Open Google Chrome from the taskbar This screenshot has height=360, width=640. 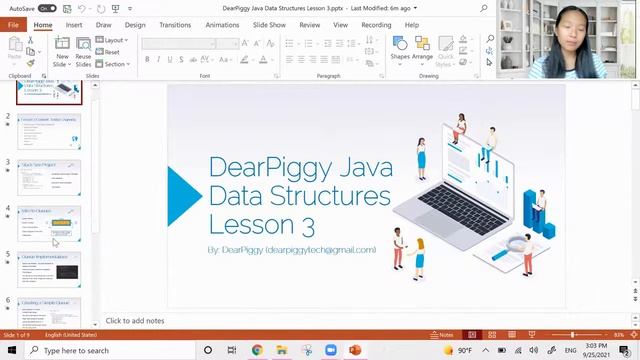pyautogui.click(x=257, y=350)
